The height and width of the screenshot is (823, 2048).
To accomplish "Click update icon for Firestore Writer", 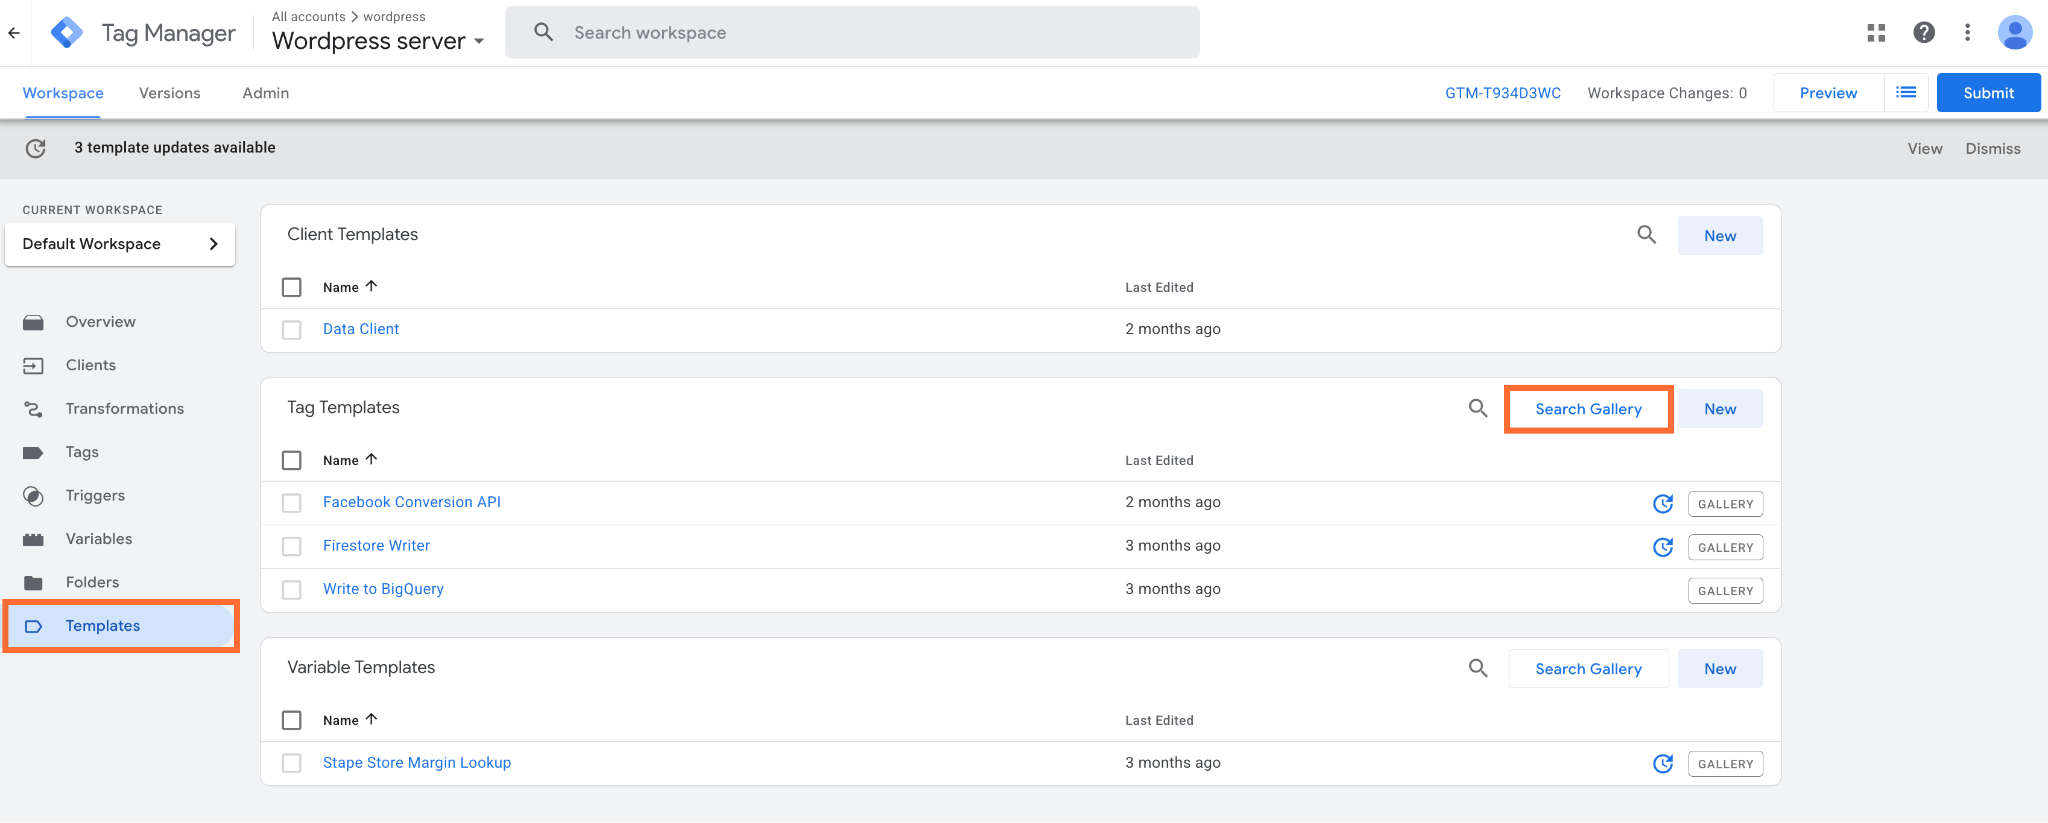I will [1663, 547].
